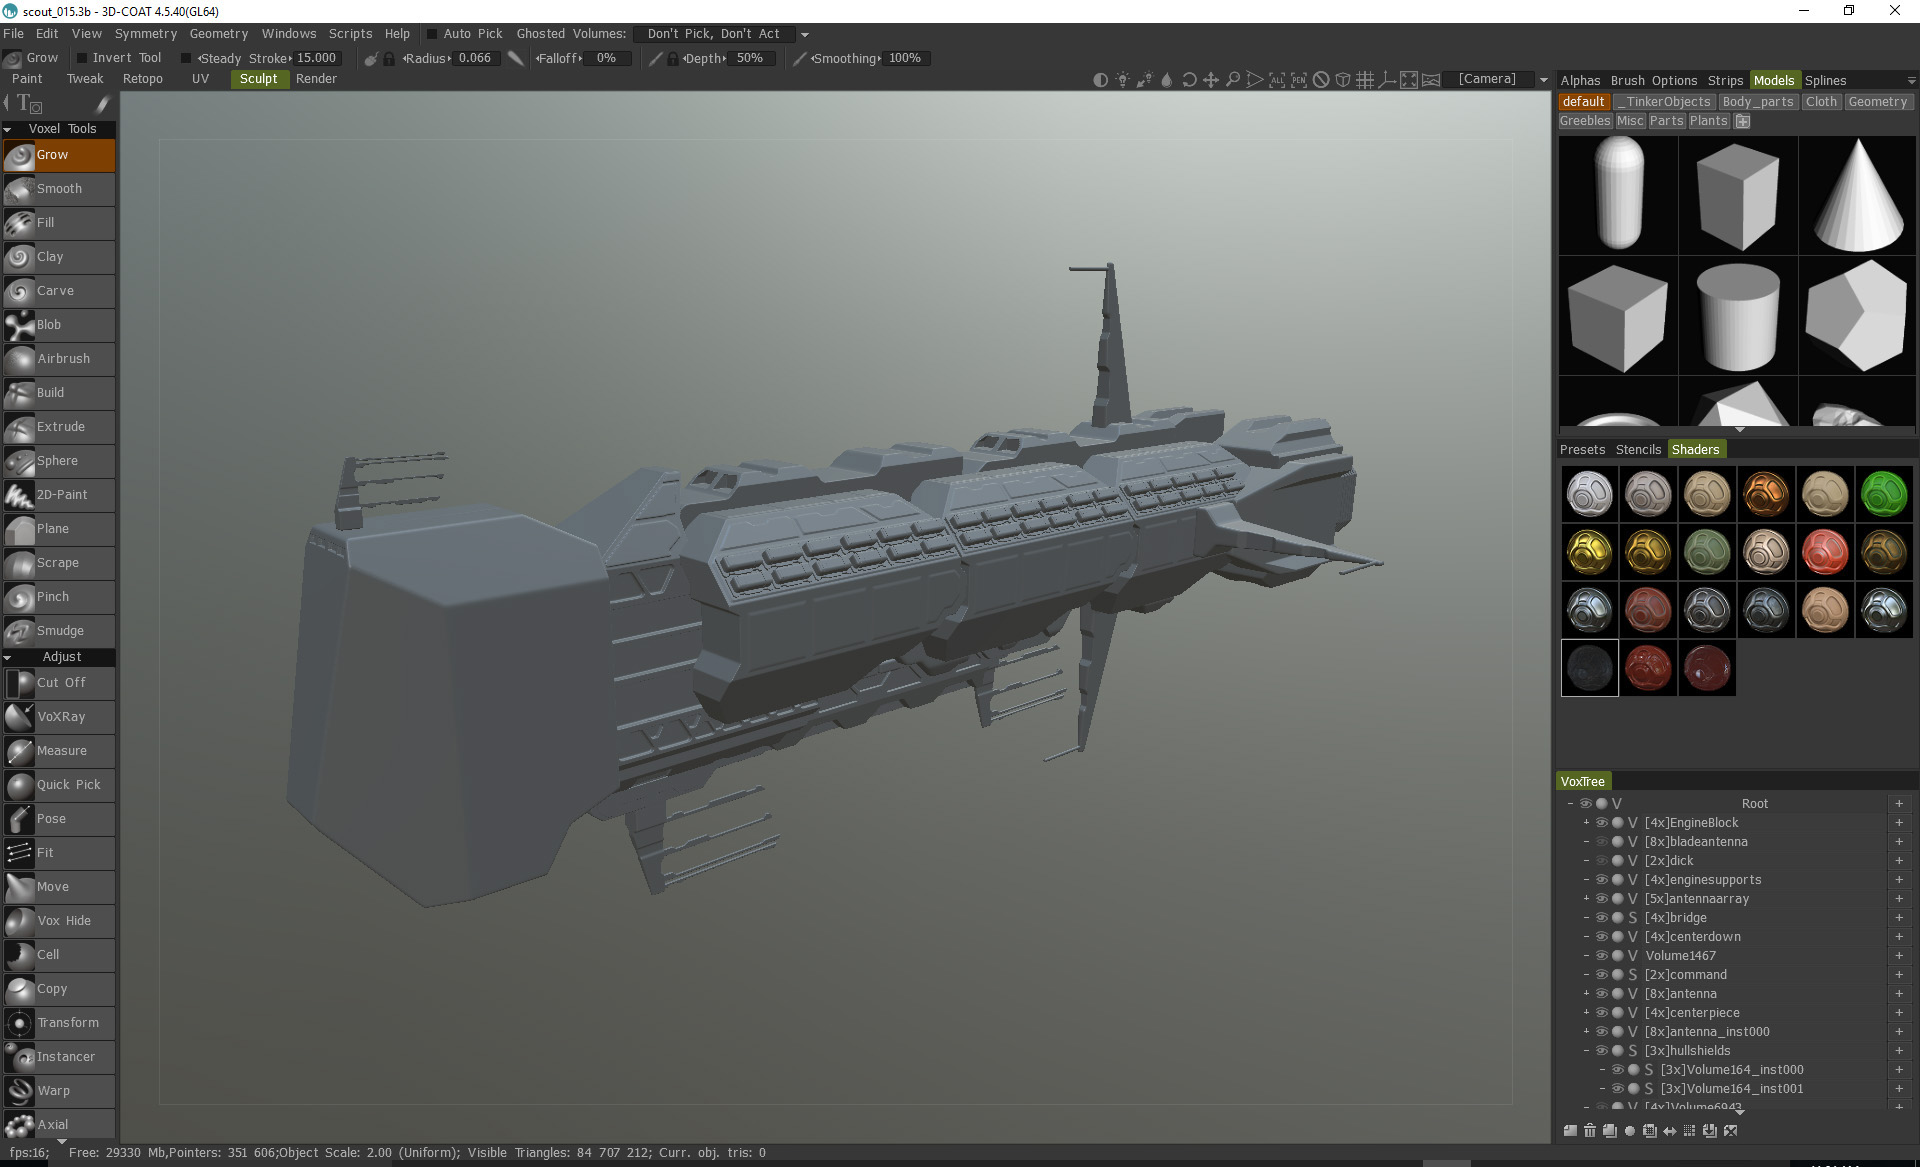Image resolution: width=1920 pixels, height=1167 pixels.
Task: Choose the Instancer tool
Action: tap(58, 1057)
